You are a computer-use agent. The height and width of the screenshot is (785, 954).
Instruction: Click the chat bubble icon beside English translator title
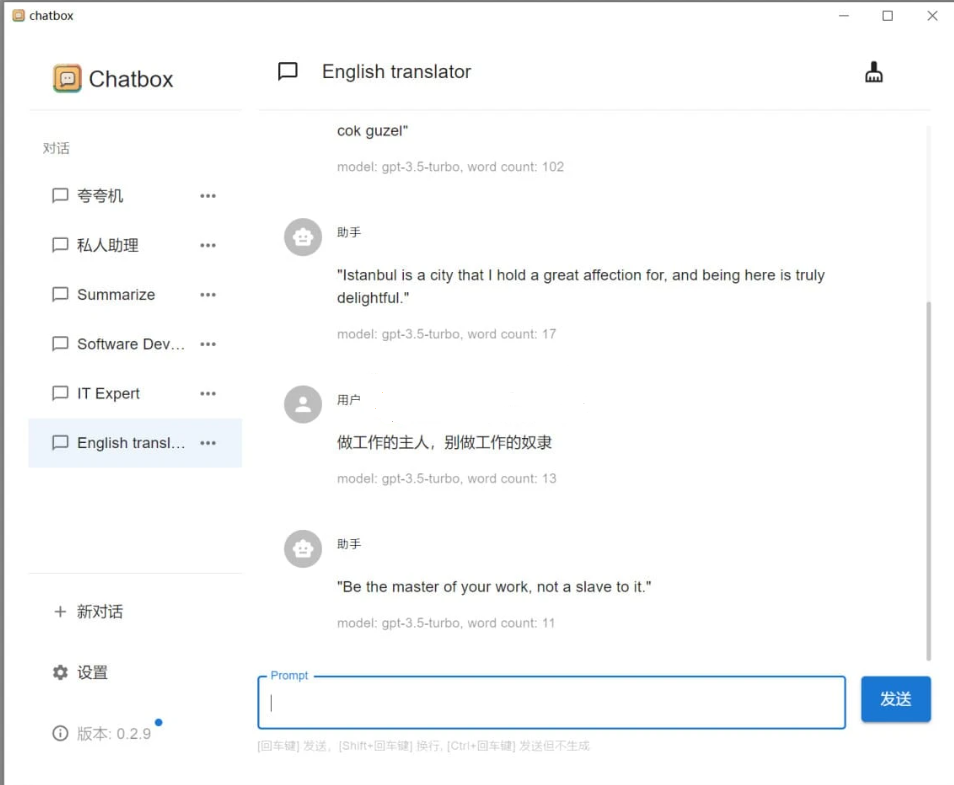[288, 71]
